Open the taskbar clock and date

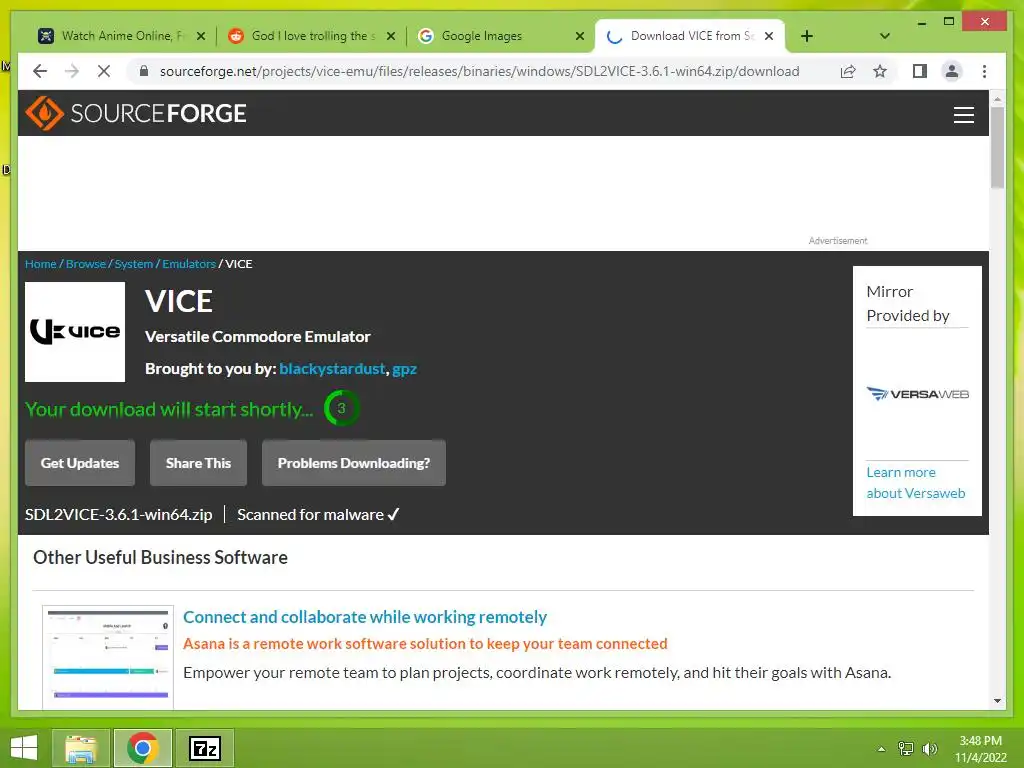[x=980, y=749]
